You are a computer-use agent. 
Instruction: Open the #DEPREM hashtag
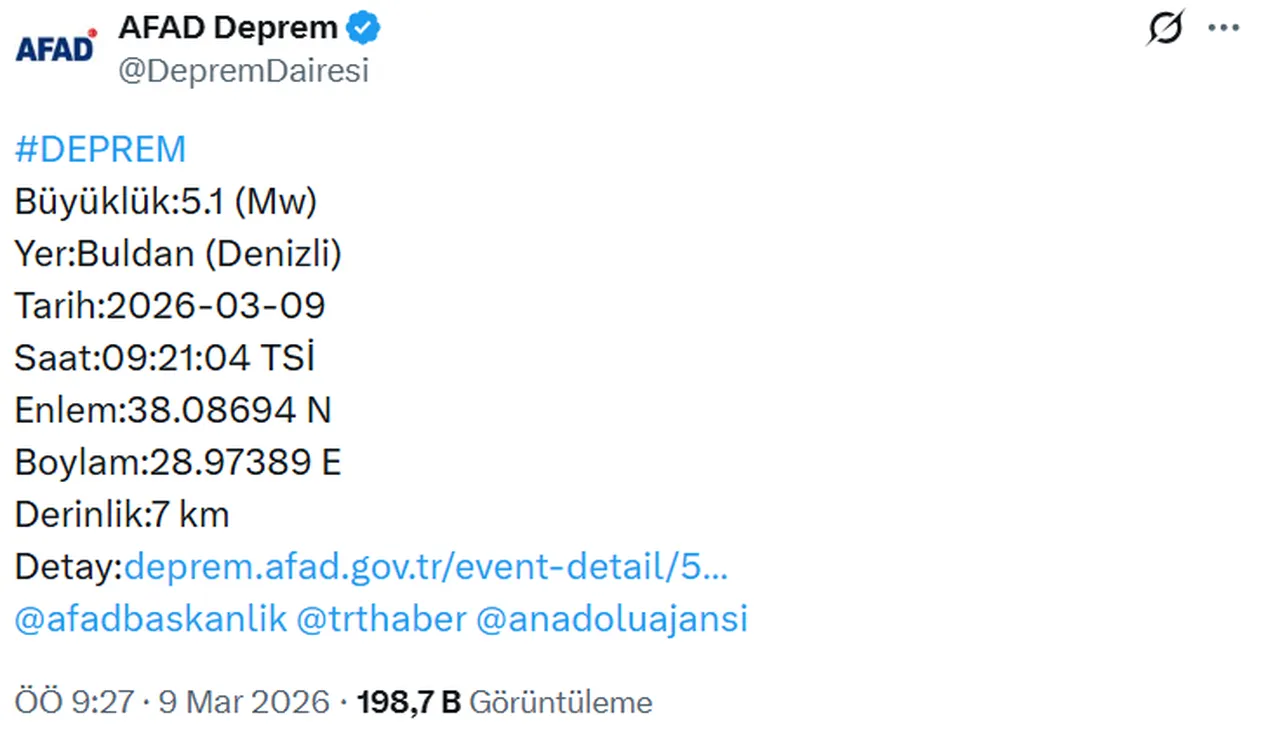tap(99, 148)
